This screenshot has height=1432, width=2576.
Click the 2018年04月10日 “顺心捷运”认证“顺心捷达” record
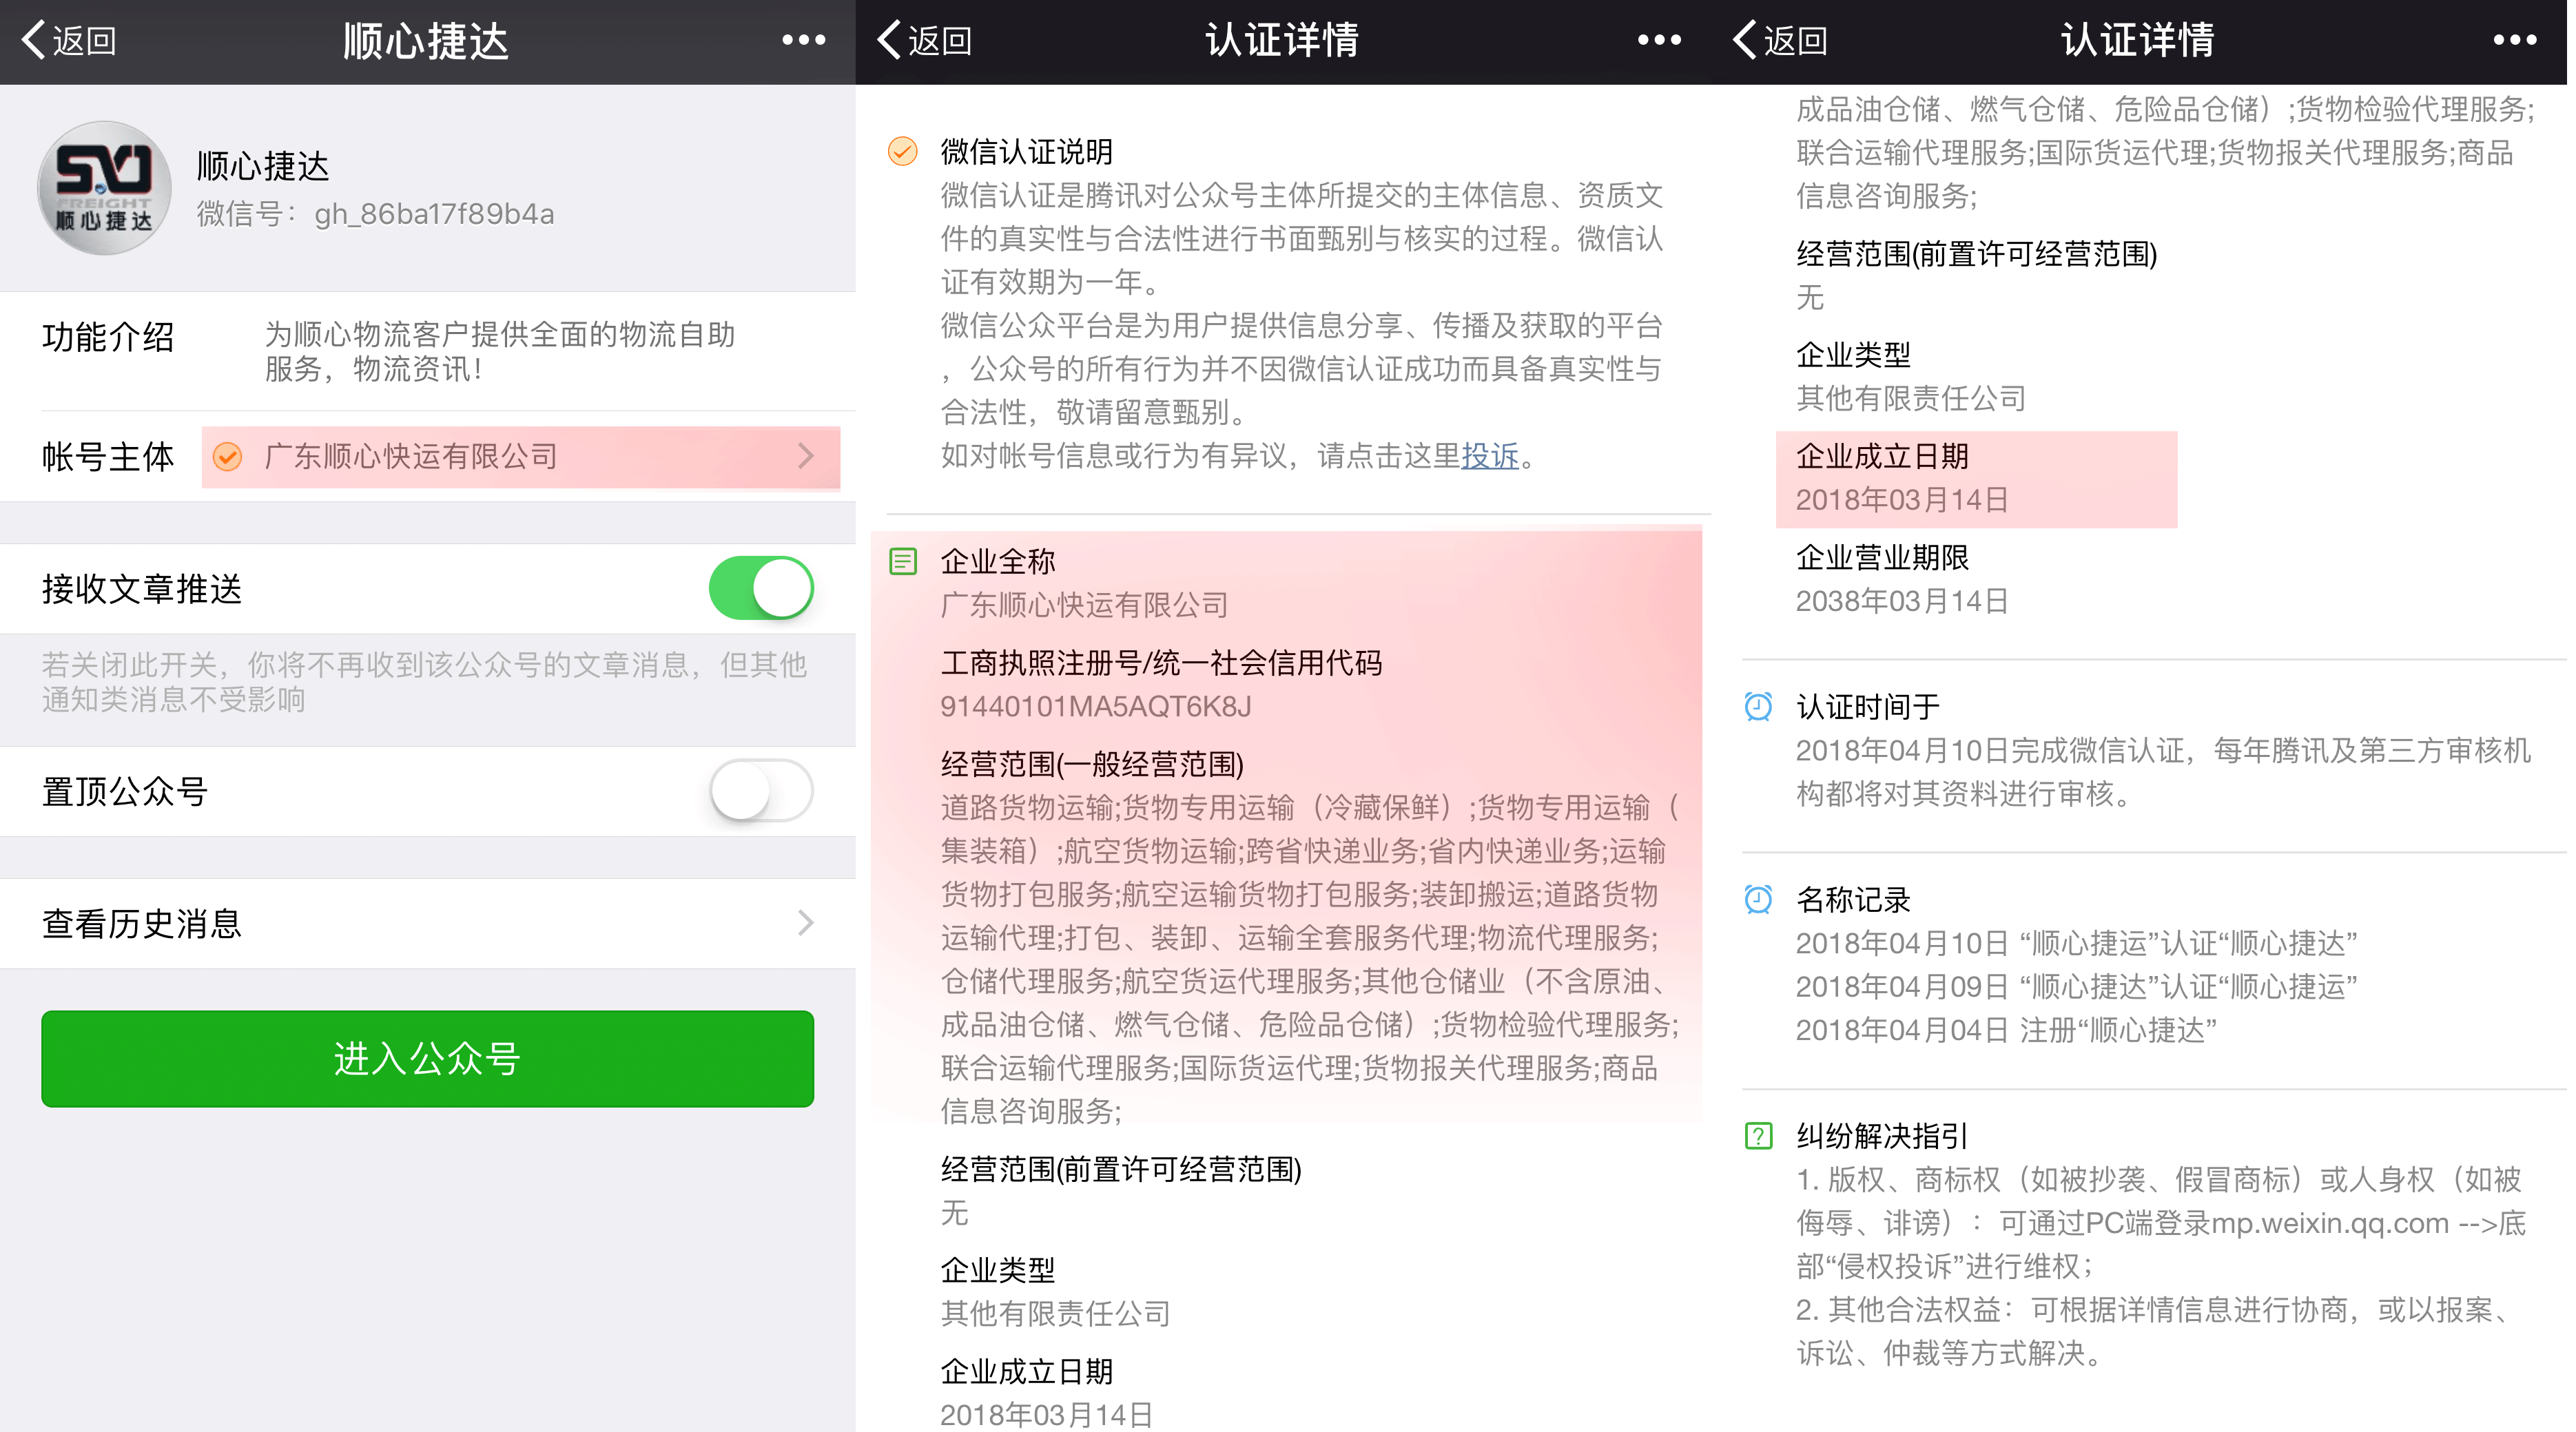[x=2077, y=943]
